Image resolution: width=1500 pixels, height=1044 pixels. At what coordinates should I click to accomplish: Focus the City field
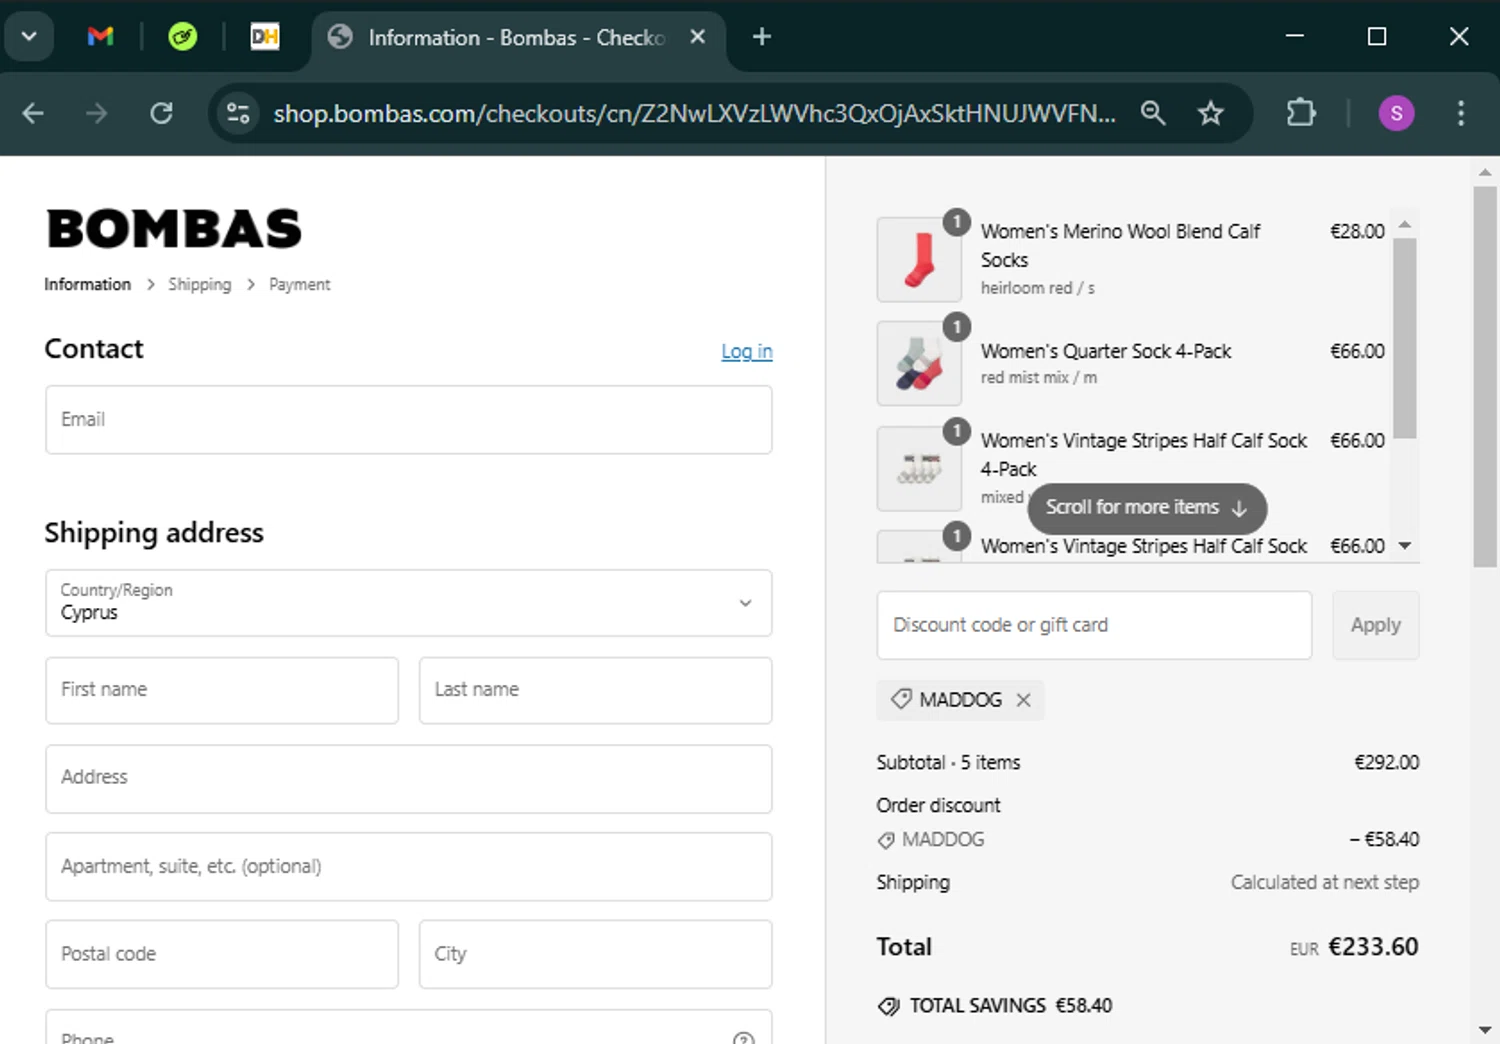[595, 954]
